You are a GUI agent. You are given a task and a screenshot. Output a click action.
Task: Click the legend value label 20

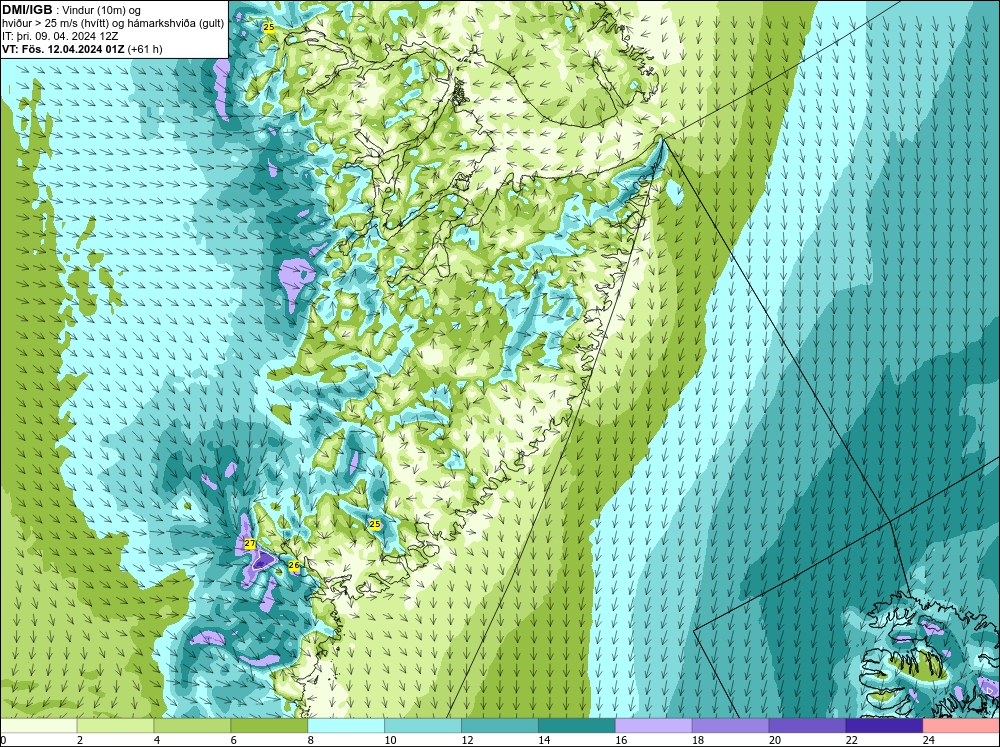[774, 740]
